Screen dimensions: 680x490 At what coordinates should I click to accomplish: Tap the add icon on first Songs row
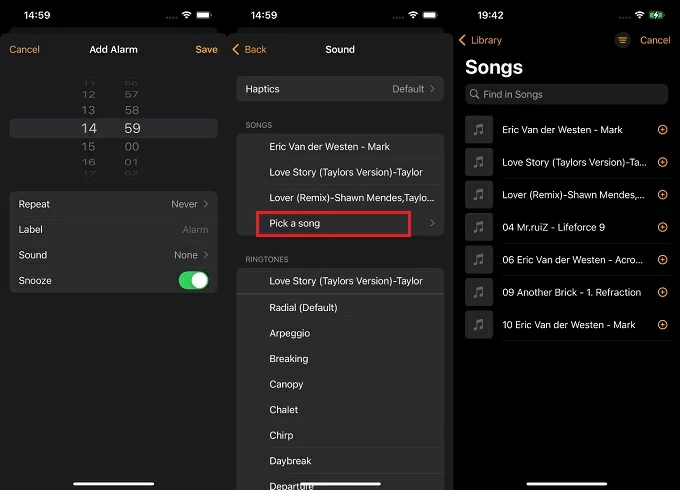[662, 130]
